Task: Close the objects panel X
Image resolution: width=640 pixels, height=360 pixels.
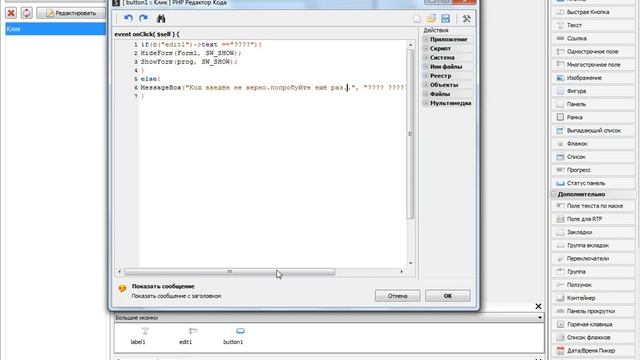Action: pyautogui.click(x=538, y=306)
